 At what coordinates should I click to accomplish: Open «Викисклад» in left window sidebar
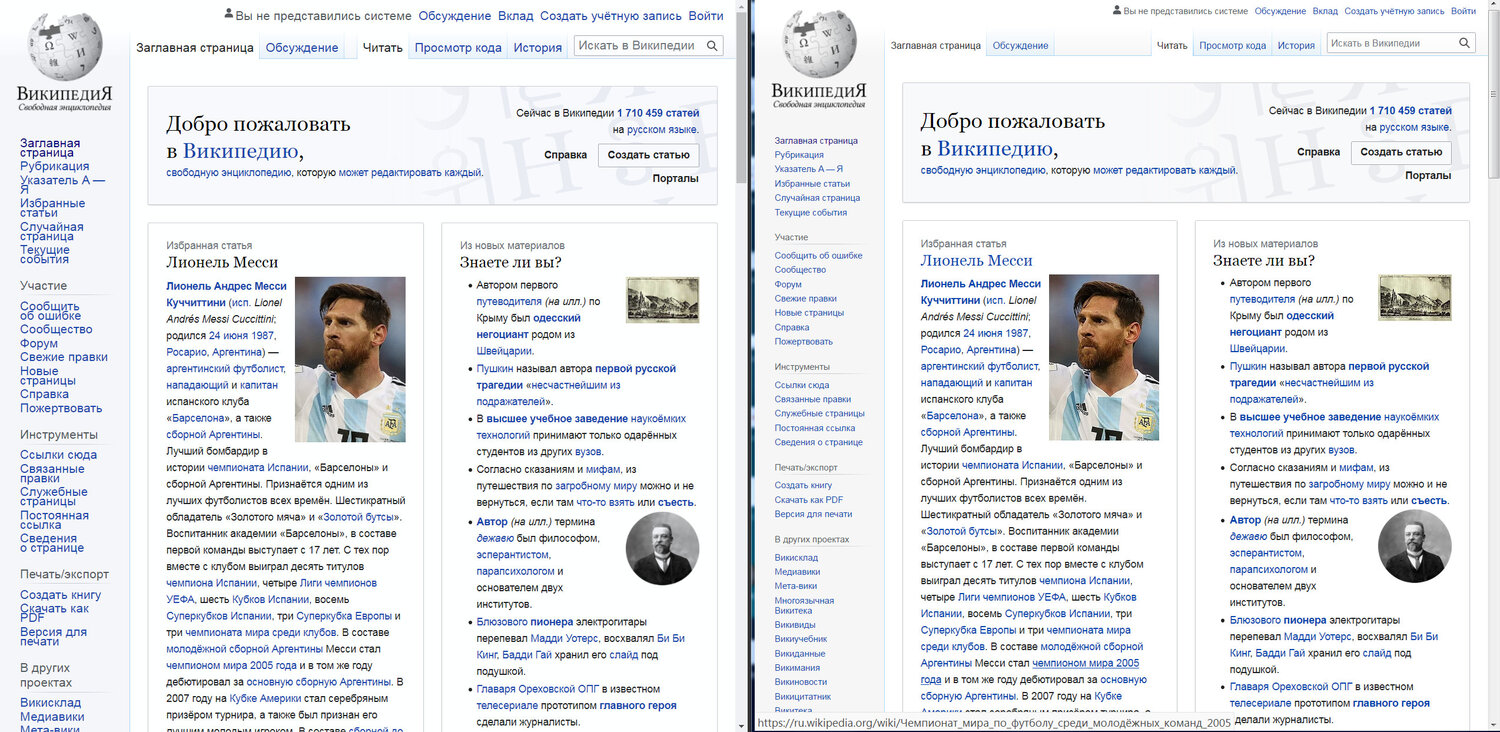click(51, 703)
